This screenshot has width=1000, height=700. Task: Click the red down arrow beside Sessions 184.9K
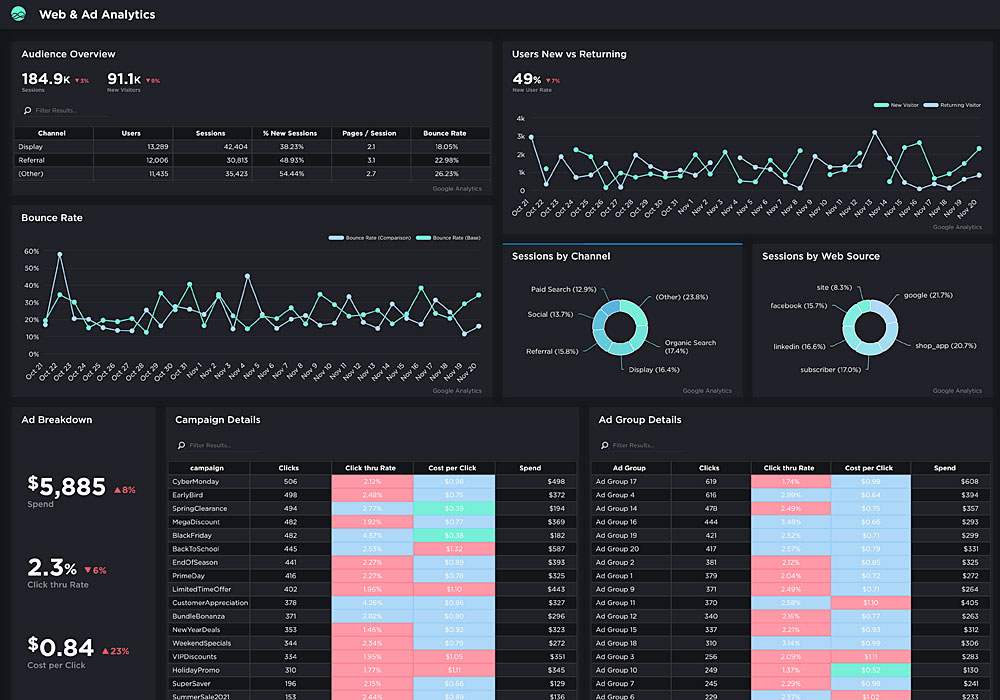click(78, 81)
